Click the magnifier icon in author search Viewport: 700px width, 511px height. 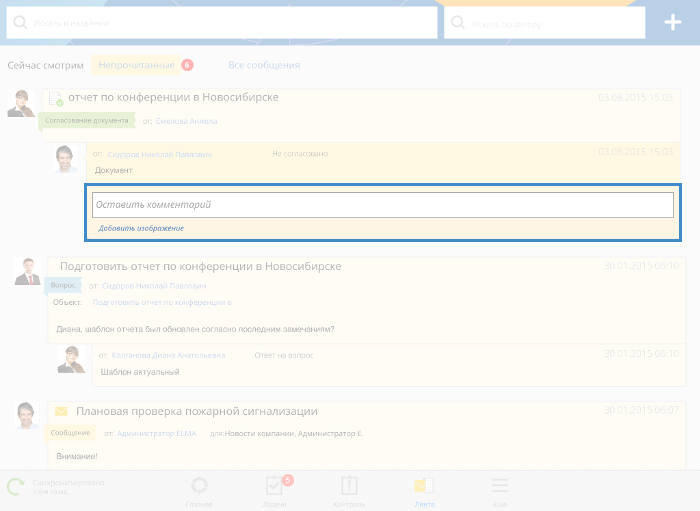pyautogui.click(x=458, y=22)
